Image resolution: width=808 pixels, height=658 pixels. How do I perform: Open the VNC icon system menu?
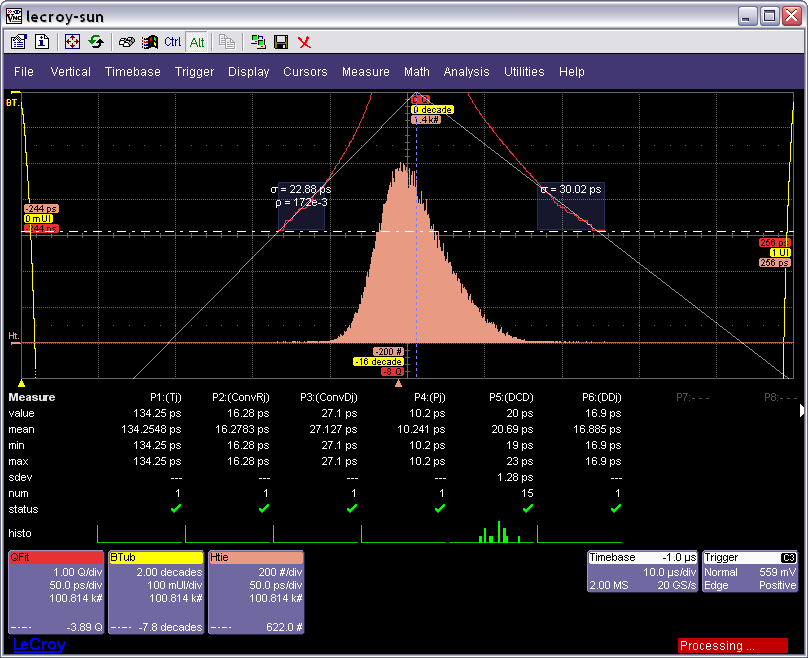(14, 16)
